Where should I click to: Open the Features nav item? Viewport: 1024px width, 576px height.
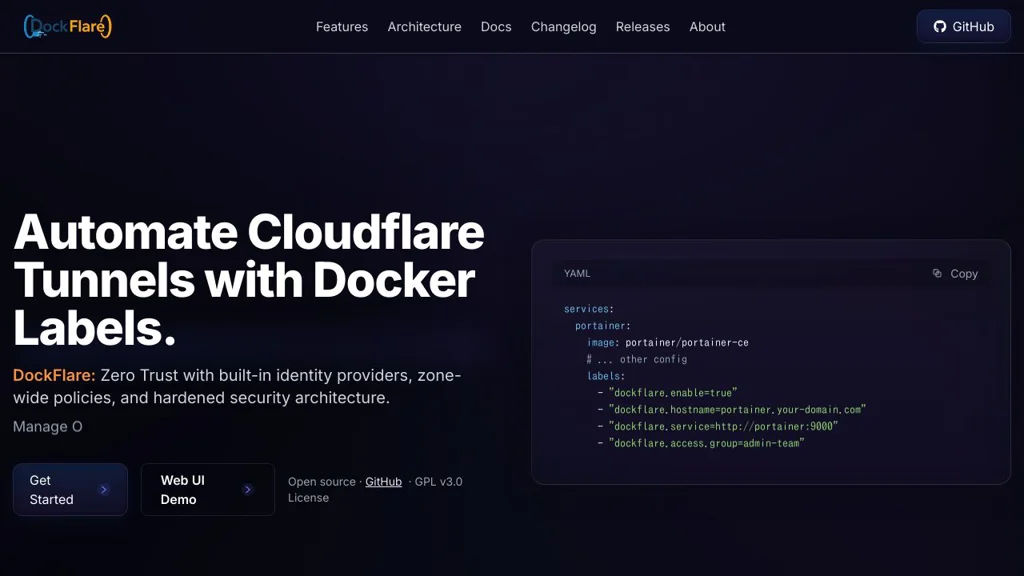pyautogui.click(x=342, y=27)
